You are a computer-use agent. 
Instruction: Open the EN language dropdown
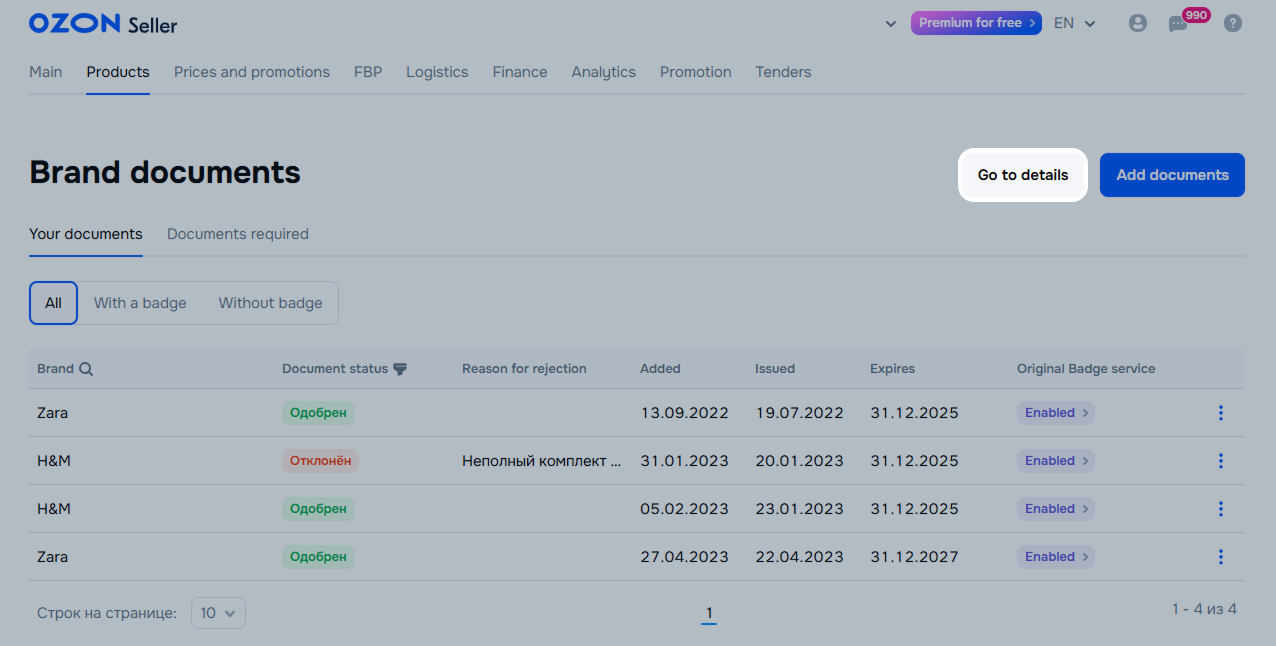1075,23
